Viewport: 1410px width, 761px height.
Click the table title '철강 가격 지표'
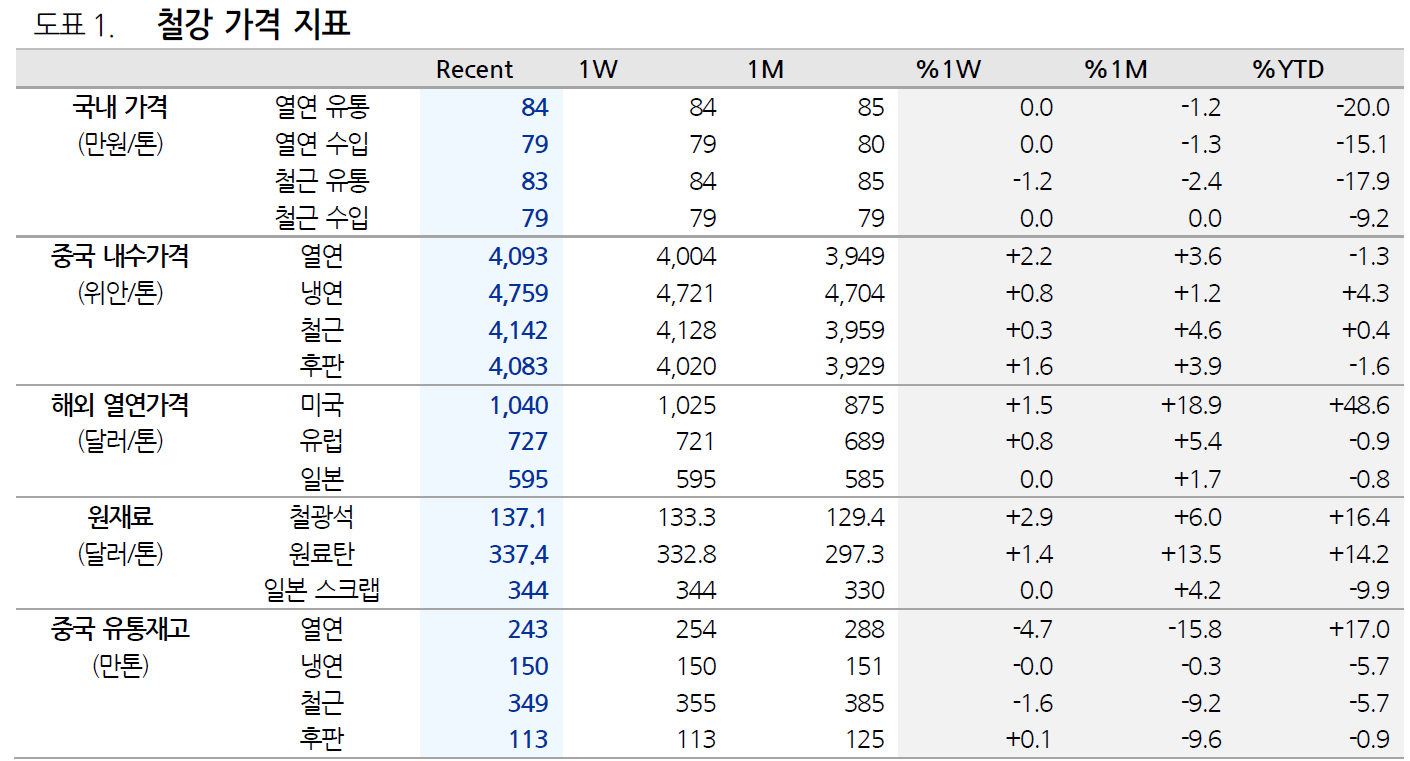[253, 23]
